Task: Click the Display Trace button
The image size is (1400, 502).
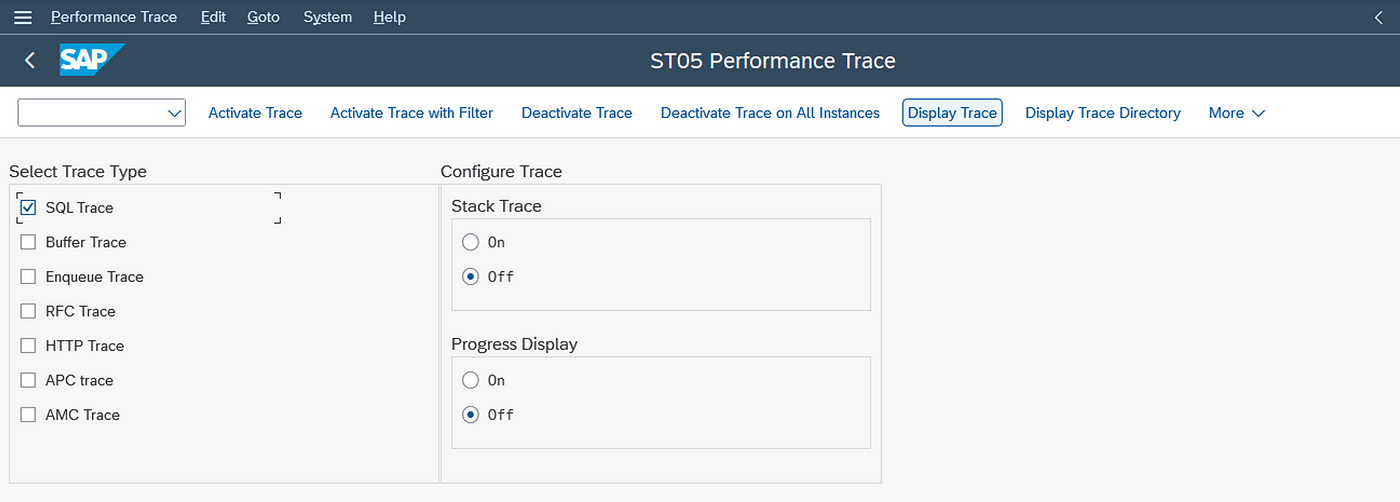Action: tap(952, 113)
